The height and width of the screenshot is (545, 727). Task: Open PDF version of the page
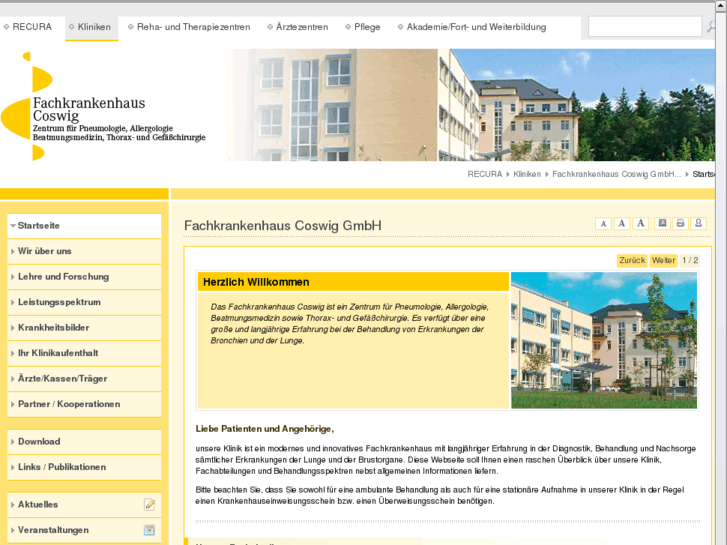point(662,224)
